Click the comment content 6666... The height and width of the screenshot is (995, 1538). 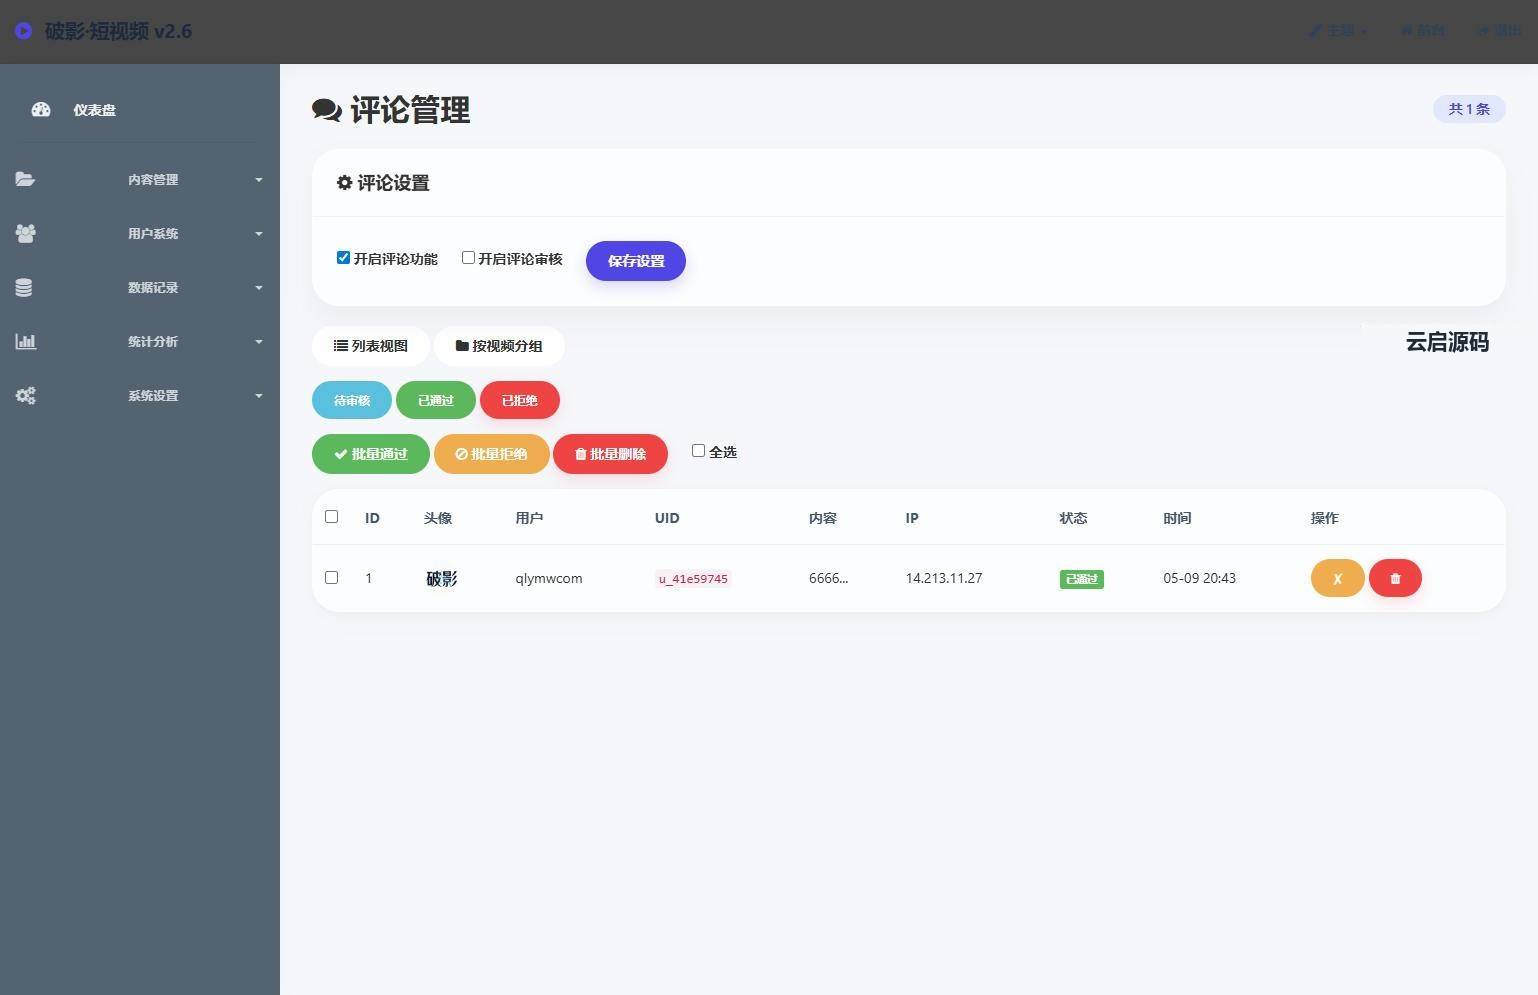[828, 578]
